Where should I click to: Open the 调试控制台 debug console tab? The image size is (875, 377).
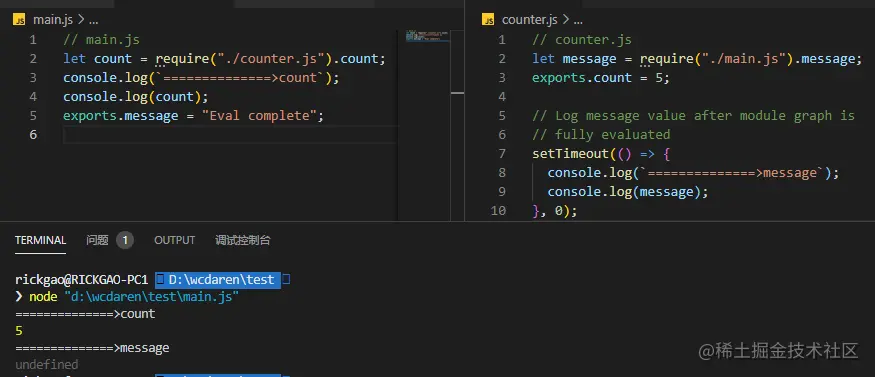coord(243,240)
